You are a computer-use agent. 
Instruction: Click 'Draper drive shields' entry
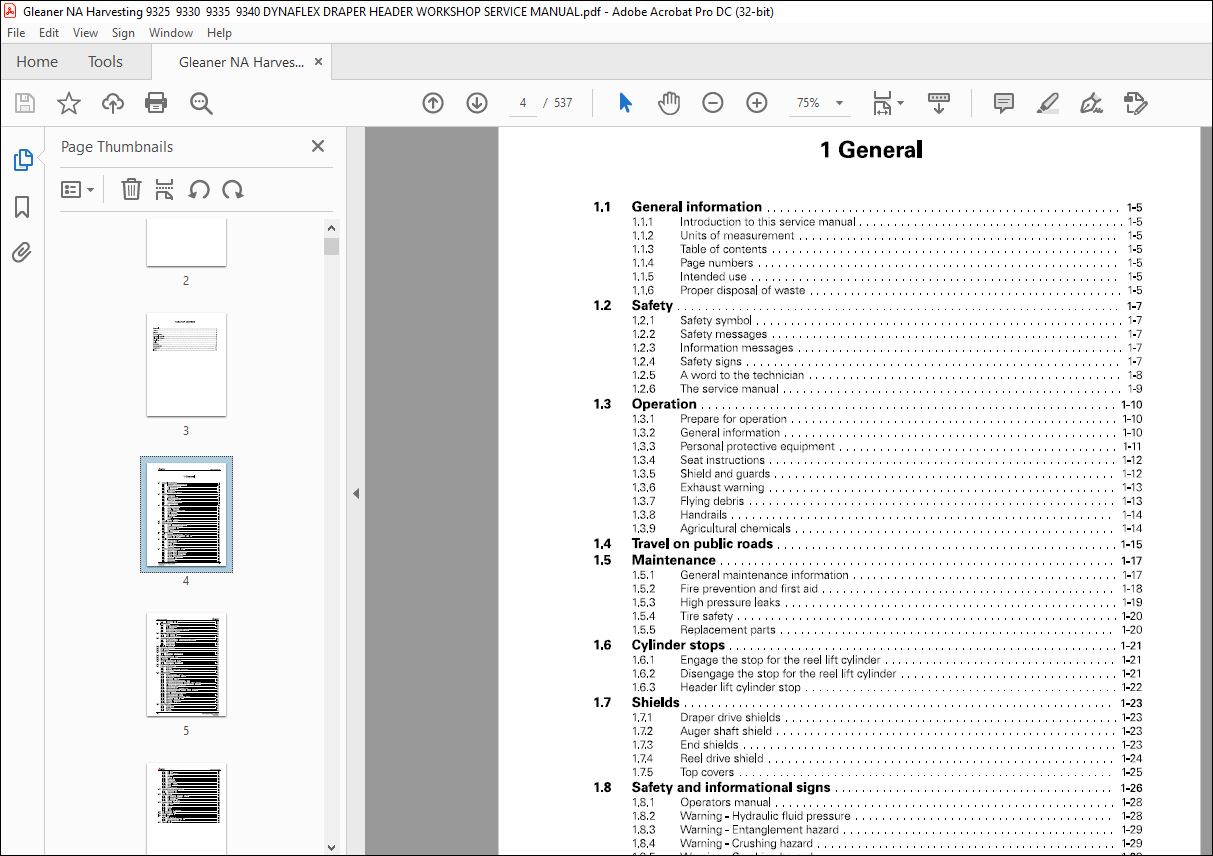pos(731,717)
